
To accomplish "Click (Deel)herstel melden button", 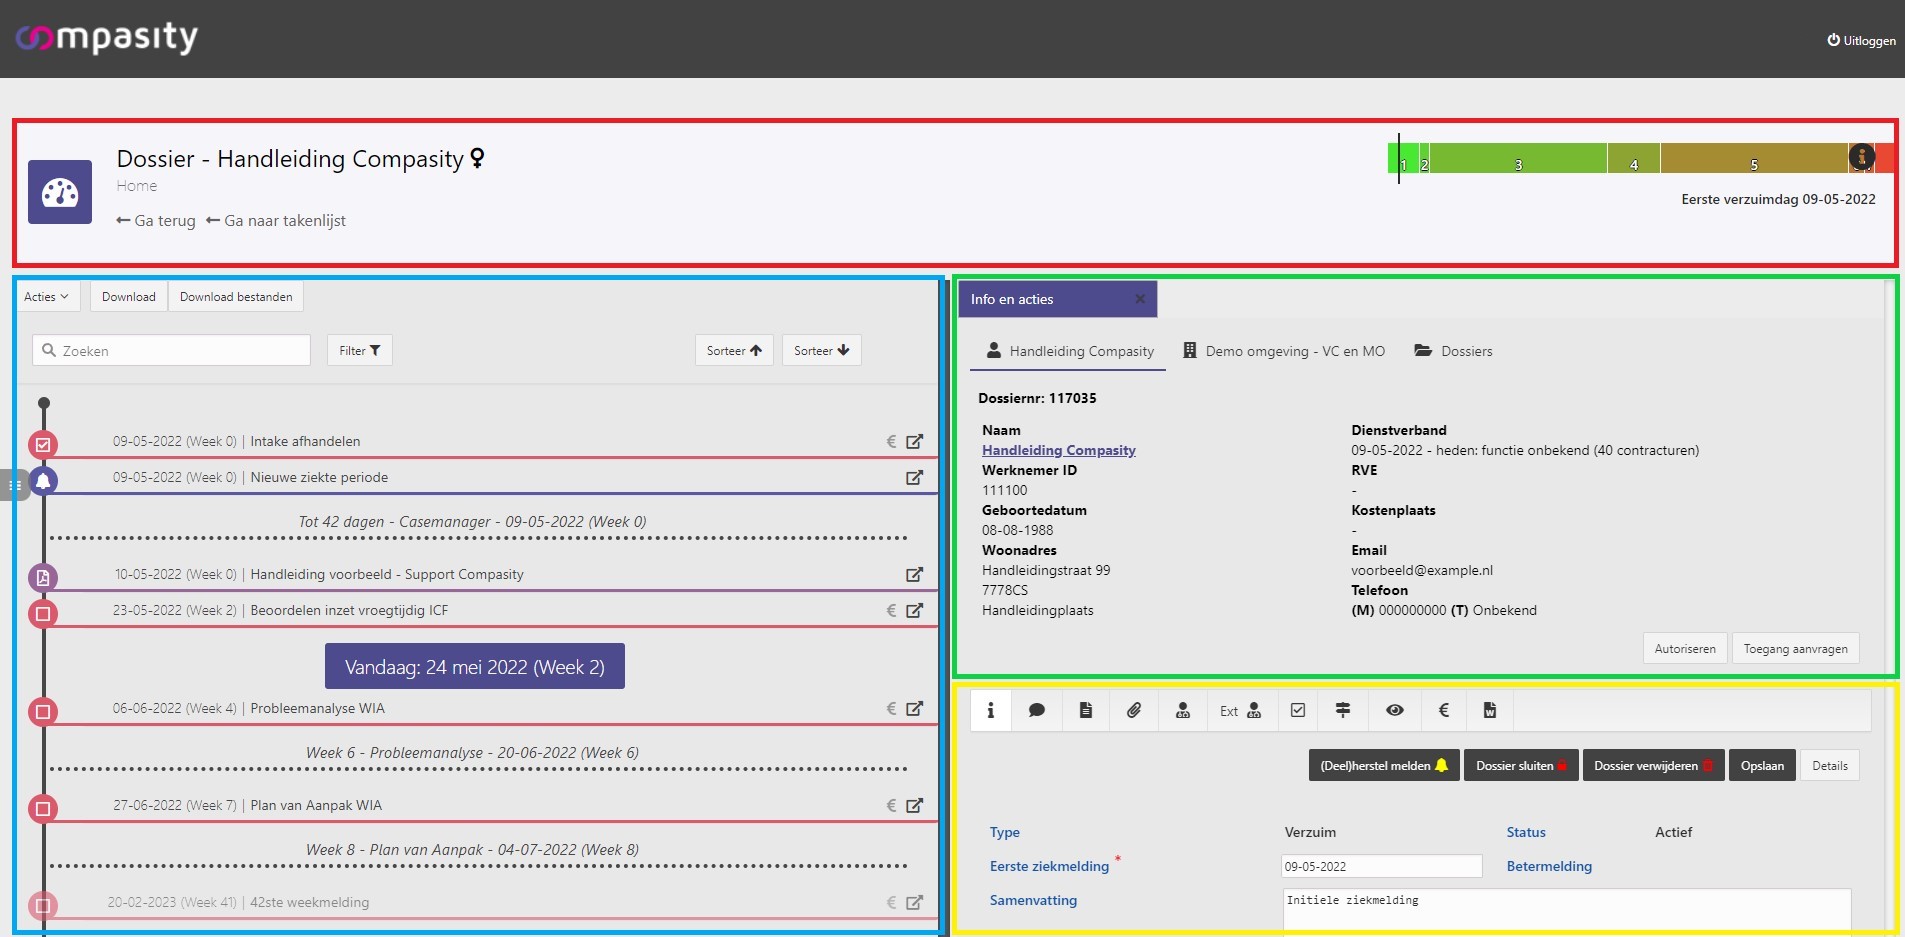I will pos(1384,765).
